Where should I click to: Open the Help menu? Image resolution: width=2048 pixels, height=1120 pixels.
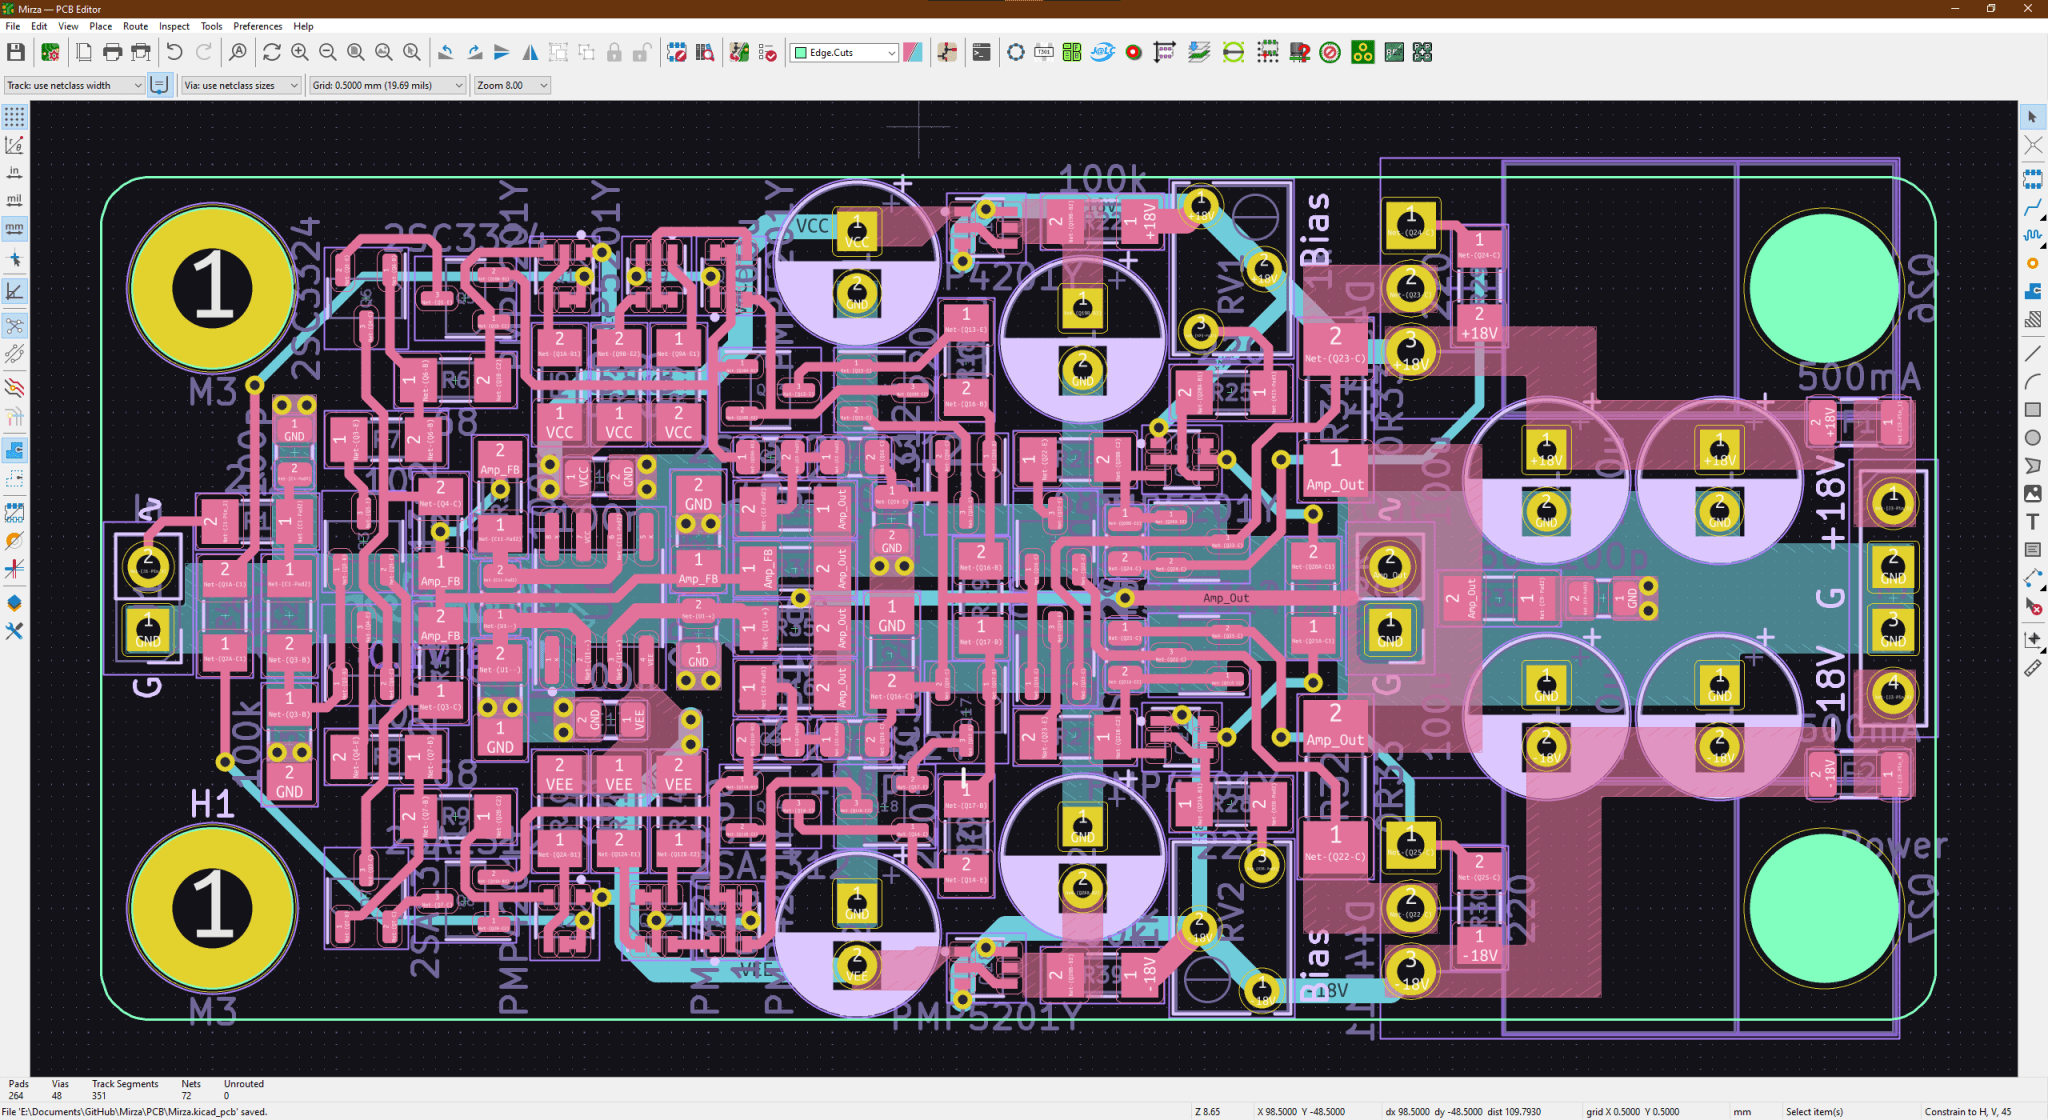303,26
